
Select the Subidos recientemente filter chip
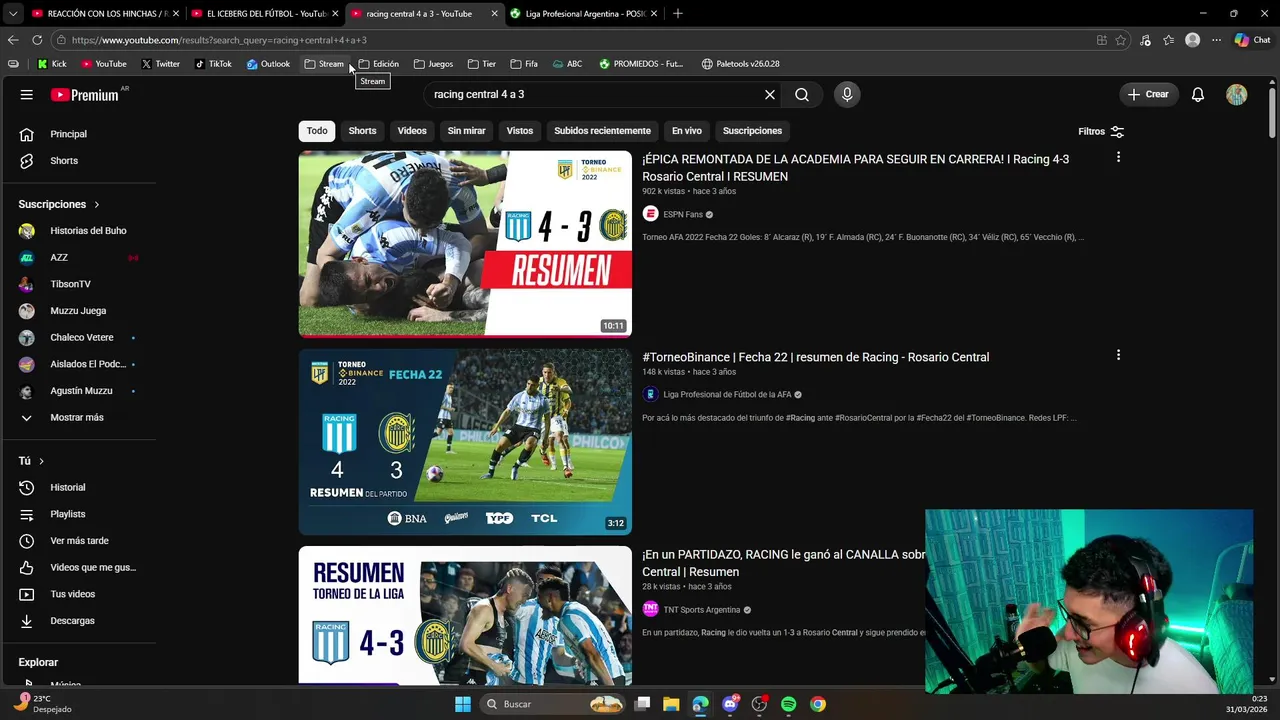602,131
